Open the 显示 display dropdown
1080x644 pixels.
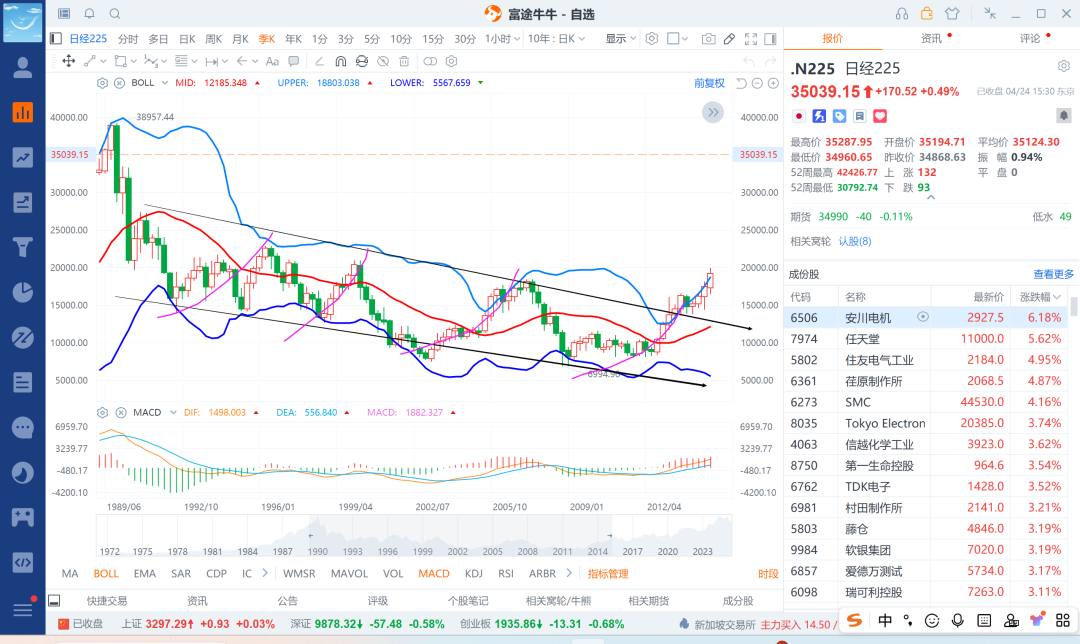click(620, 39)
